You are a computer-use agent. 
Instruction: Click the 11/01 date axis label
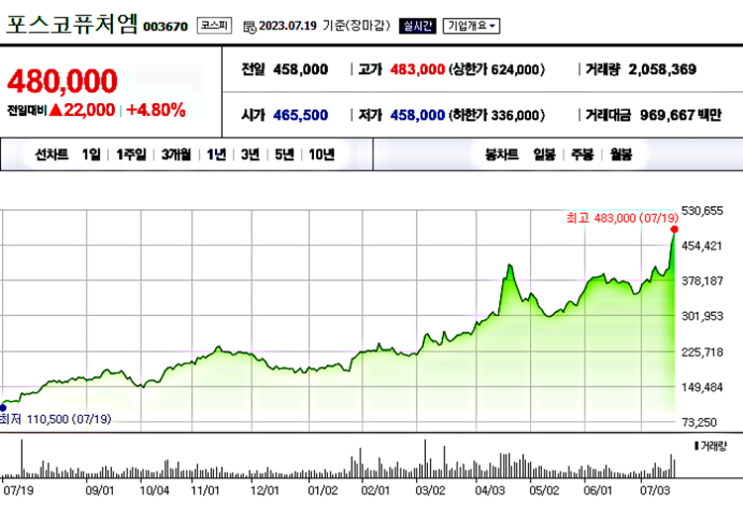(205, 490)
